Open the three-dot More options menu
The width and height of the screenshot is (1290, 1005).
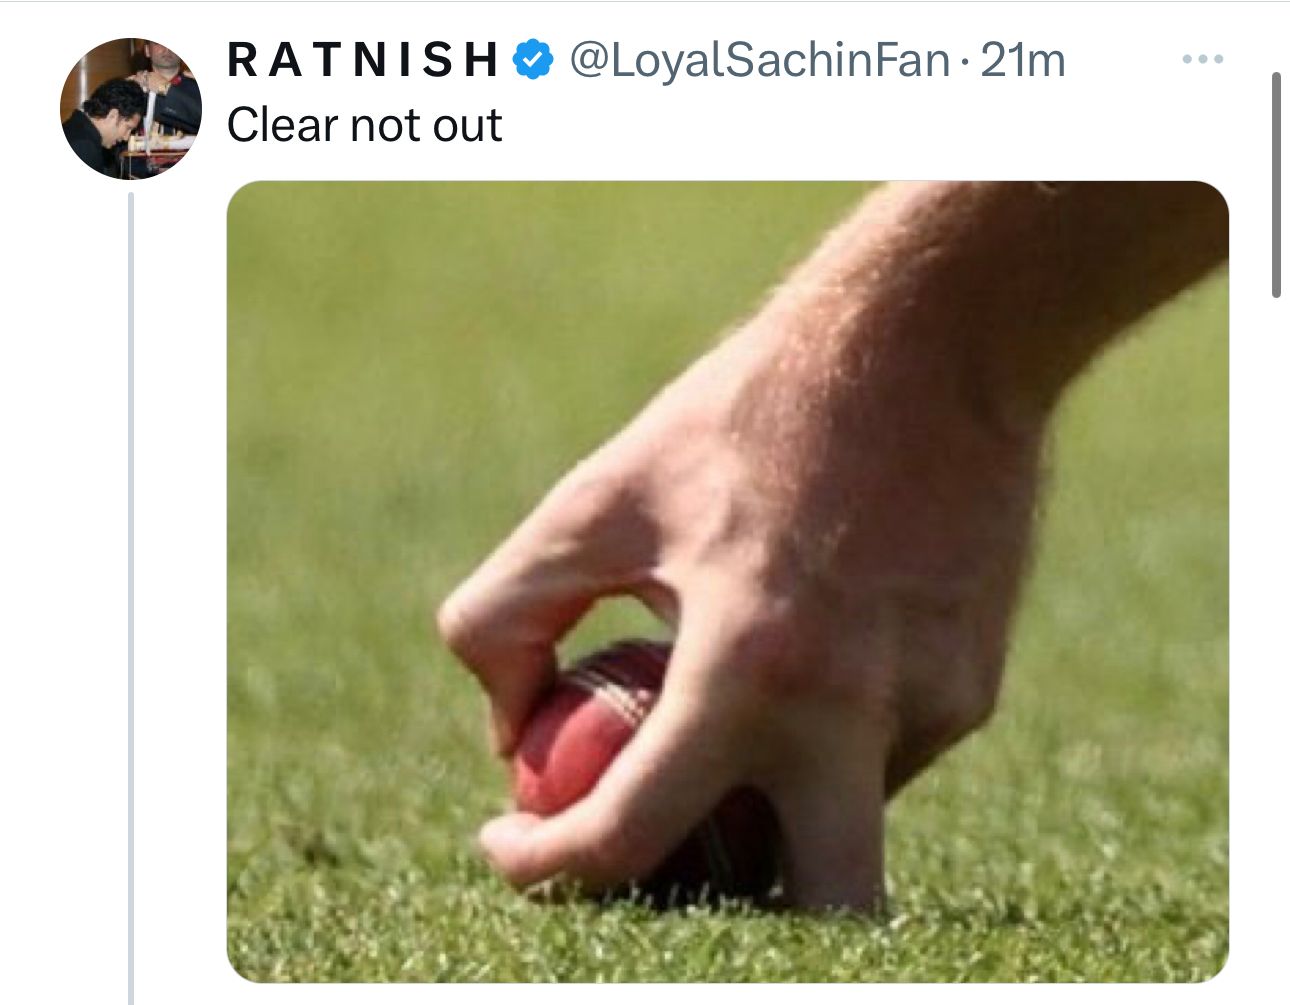[1202, 60]
